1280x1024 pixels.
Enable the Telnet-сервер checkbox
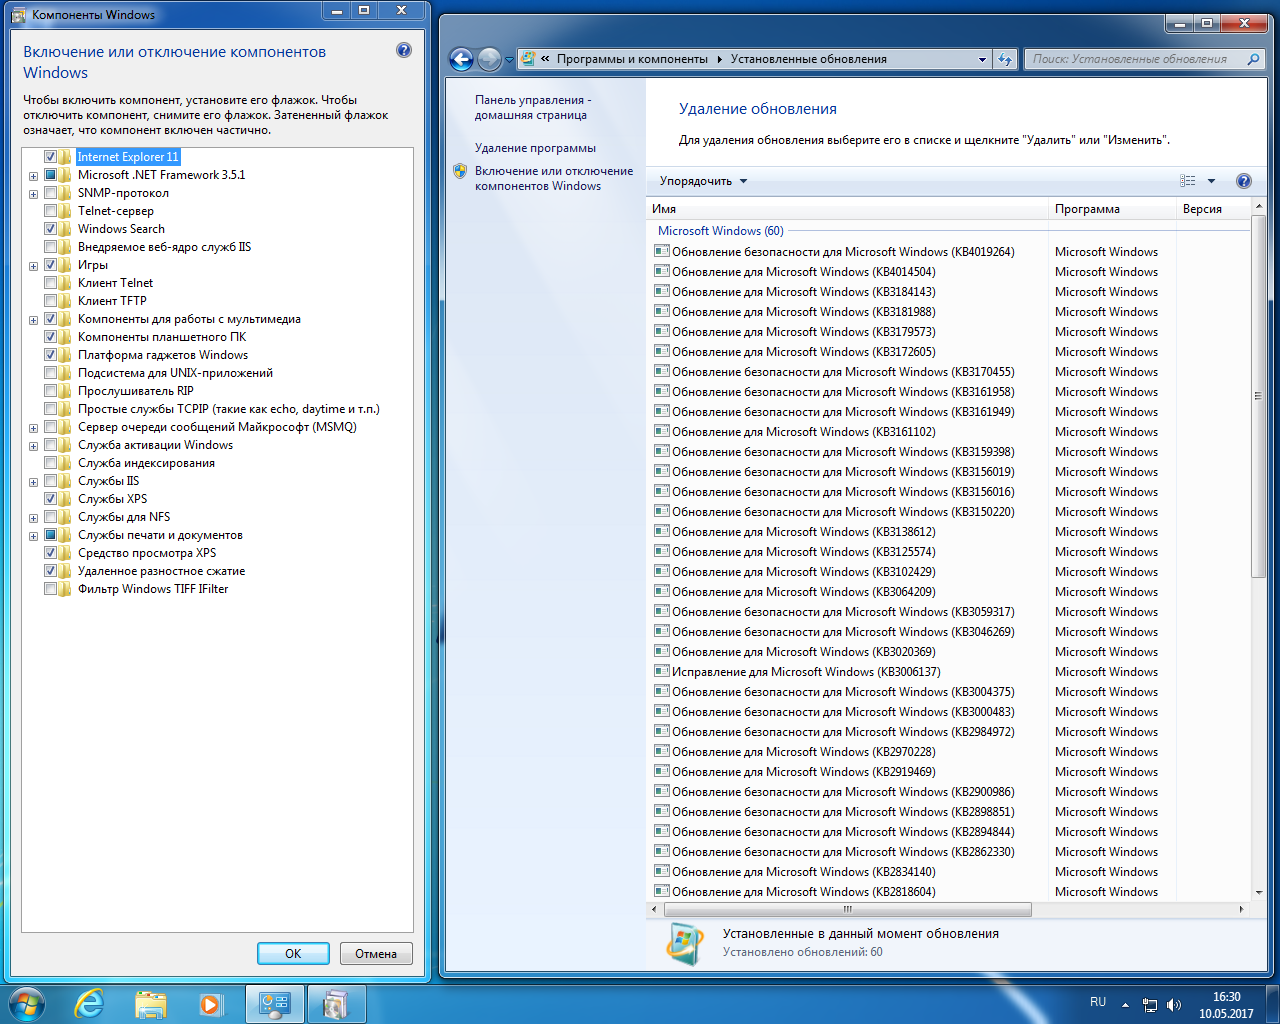(50, 211)
